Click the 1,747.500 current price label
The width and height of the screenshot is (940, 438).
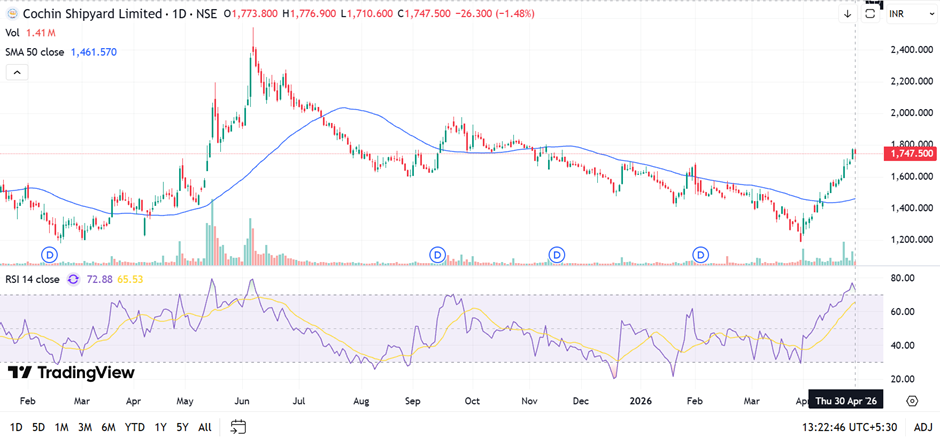(910, 153)
